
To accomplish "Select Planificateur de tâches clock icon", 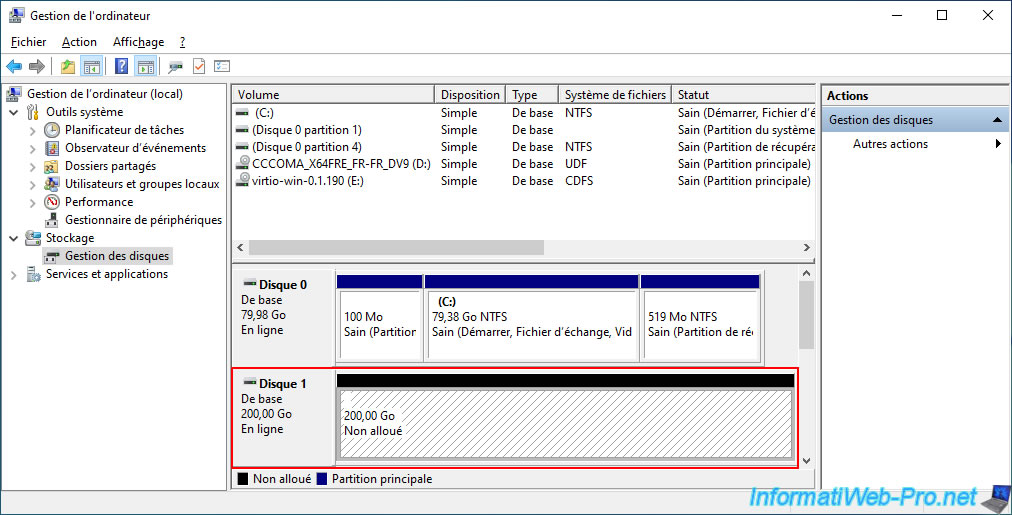I will click(52, 130).
